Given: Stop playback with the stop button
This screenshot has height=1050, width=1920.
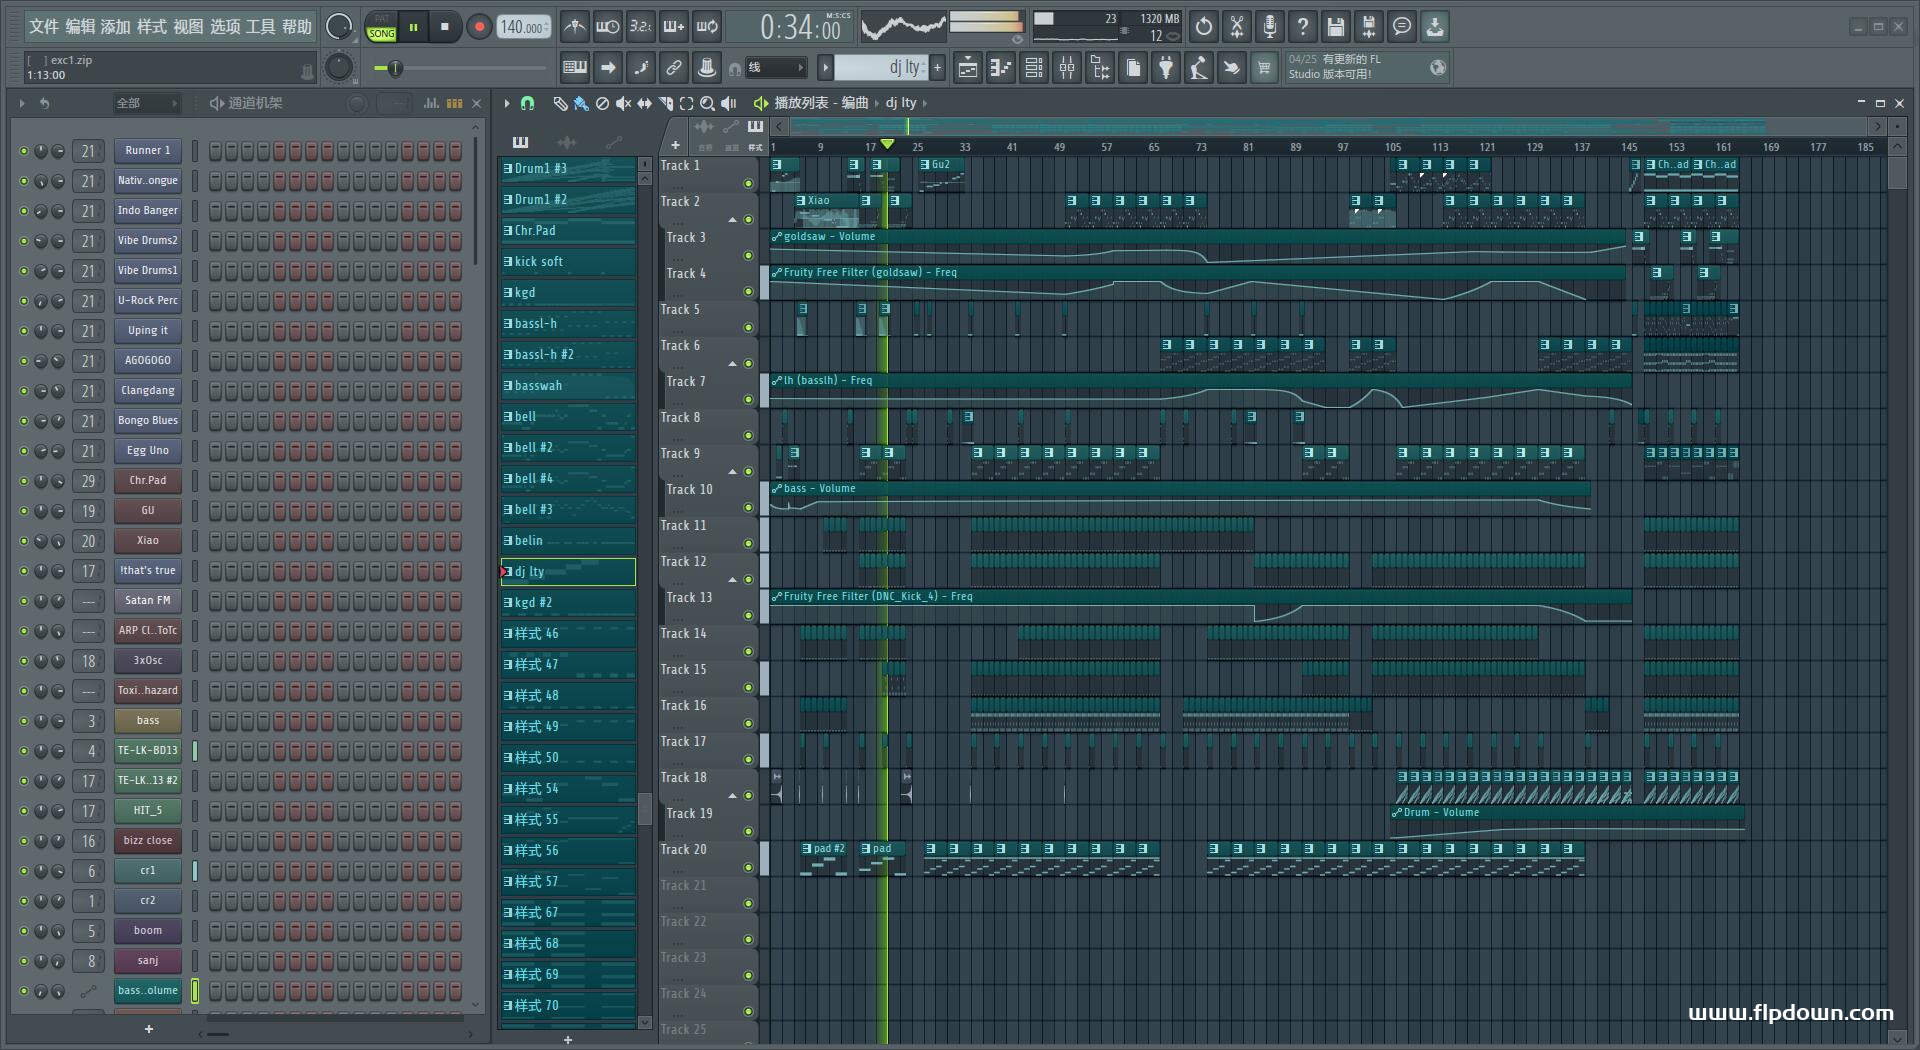Looking at the screenshot, I should pos(445,27).
